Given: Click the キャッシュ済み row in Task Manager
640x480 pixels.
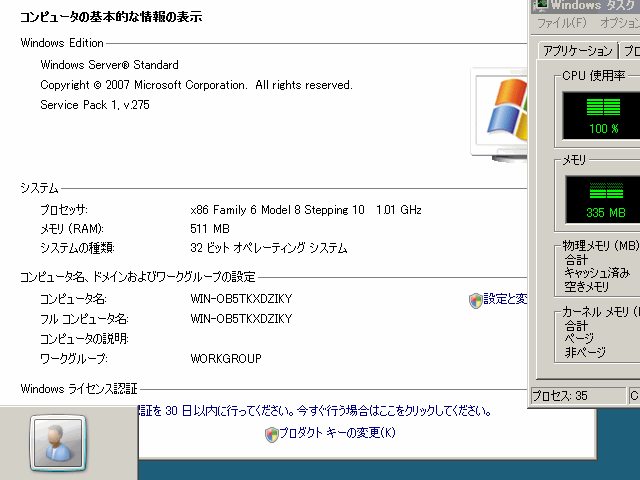Looking at the screenshot, I should tap(597, 273).
